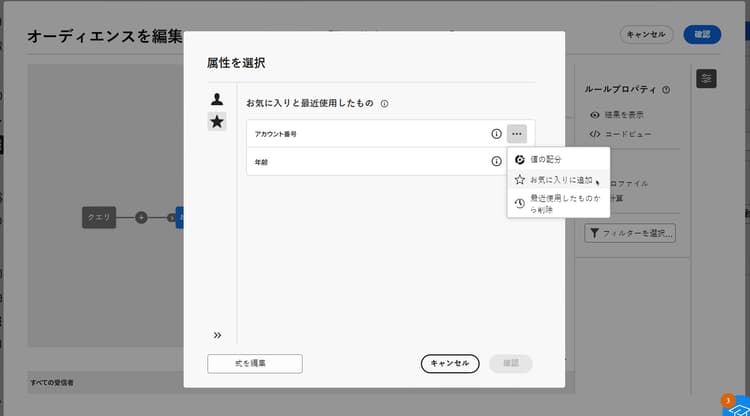The width and height of the screenshot is (750, 416).
Task: Click info icon next to お気に入りと最近使用したもの
Action: [x=384, y=103]
